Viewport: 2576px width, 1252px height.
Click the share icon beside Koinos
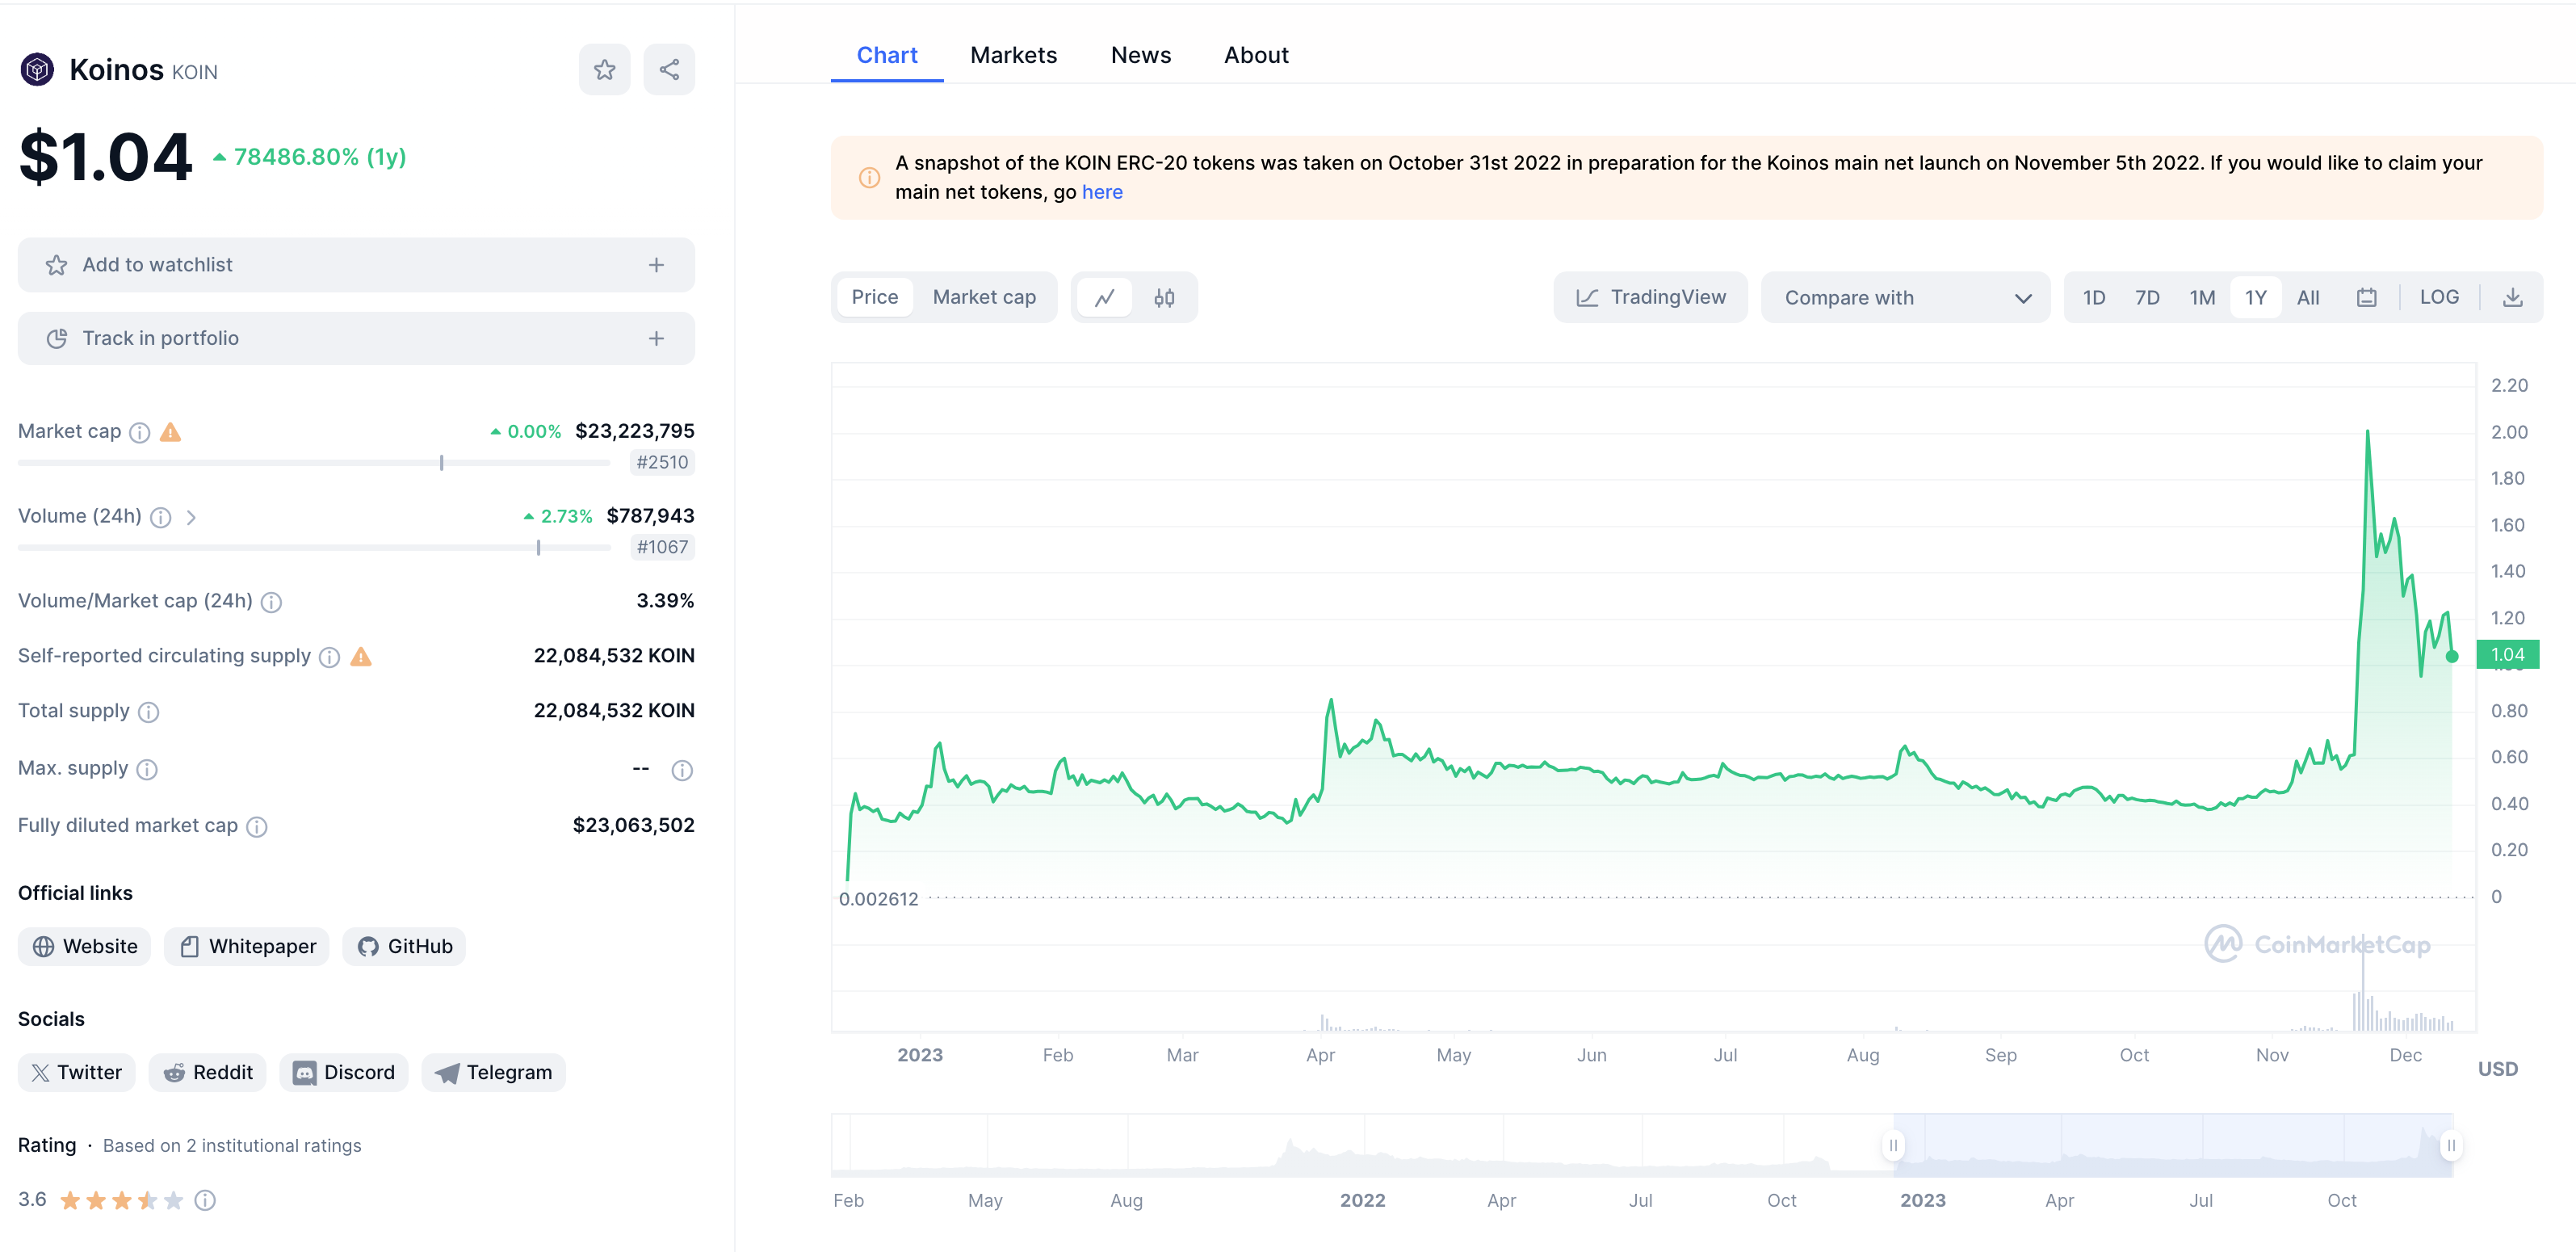pyautogui.click(x=669, y=70)
